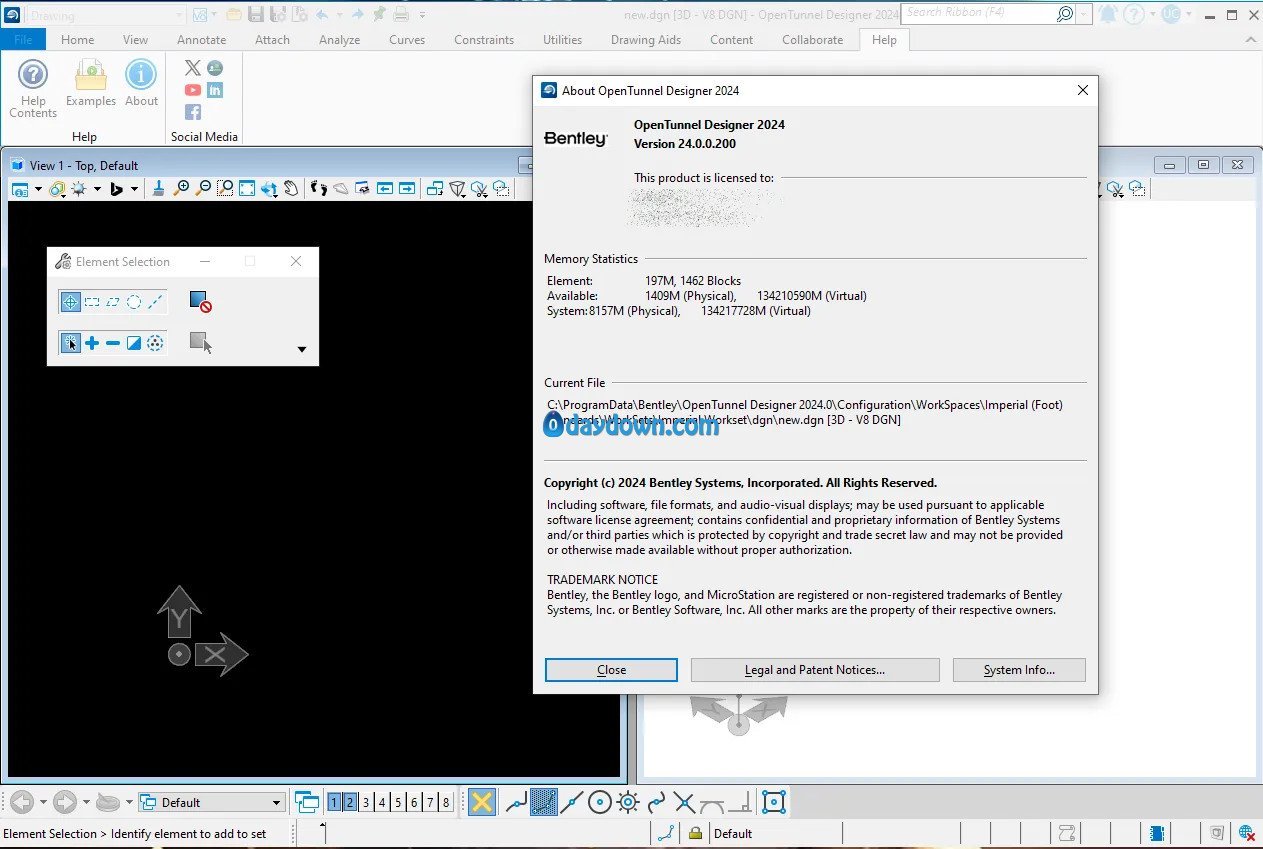Toggle the lock icon in the status bar
The image size is (1263, 849).
coord(695,833)
